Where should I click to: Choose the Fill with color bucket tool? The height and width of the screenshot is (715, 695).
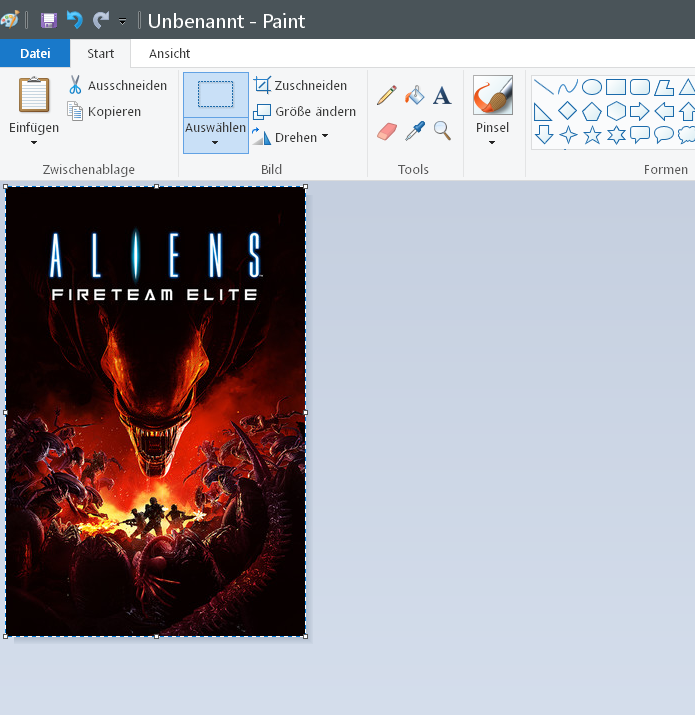414,96
